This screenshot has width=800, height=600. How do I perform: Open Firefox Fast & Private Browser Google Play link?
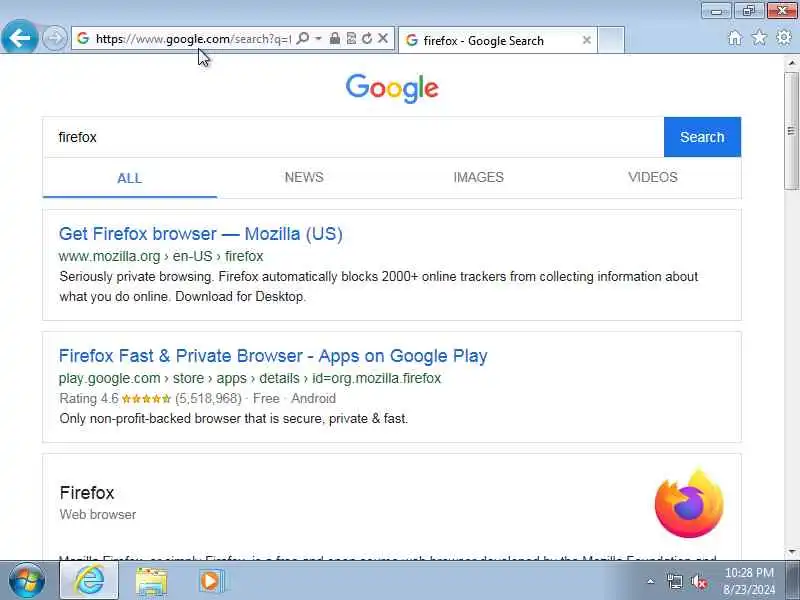click(x=273, y=356)
